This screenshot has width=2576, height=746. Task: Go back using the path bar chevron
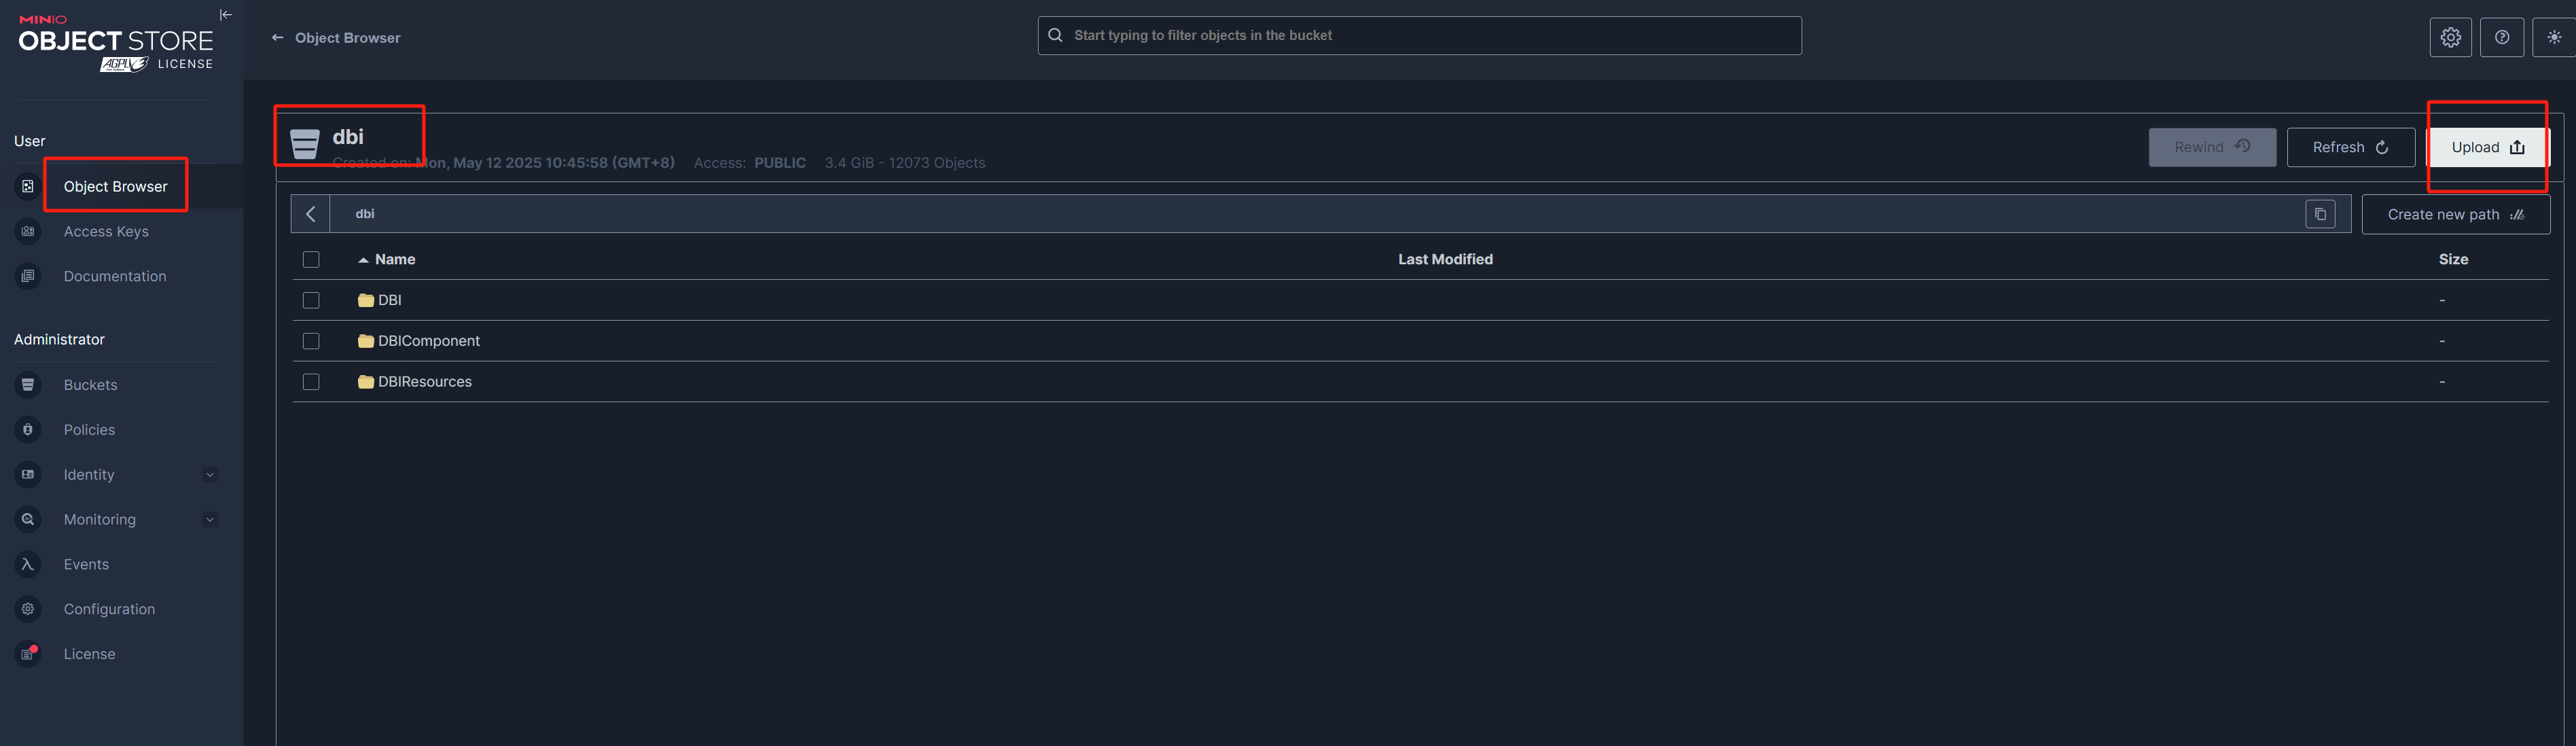(311, 214)
